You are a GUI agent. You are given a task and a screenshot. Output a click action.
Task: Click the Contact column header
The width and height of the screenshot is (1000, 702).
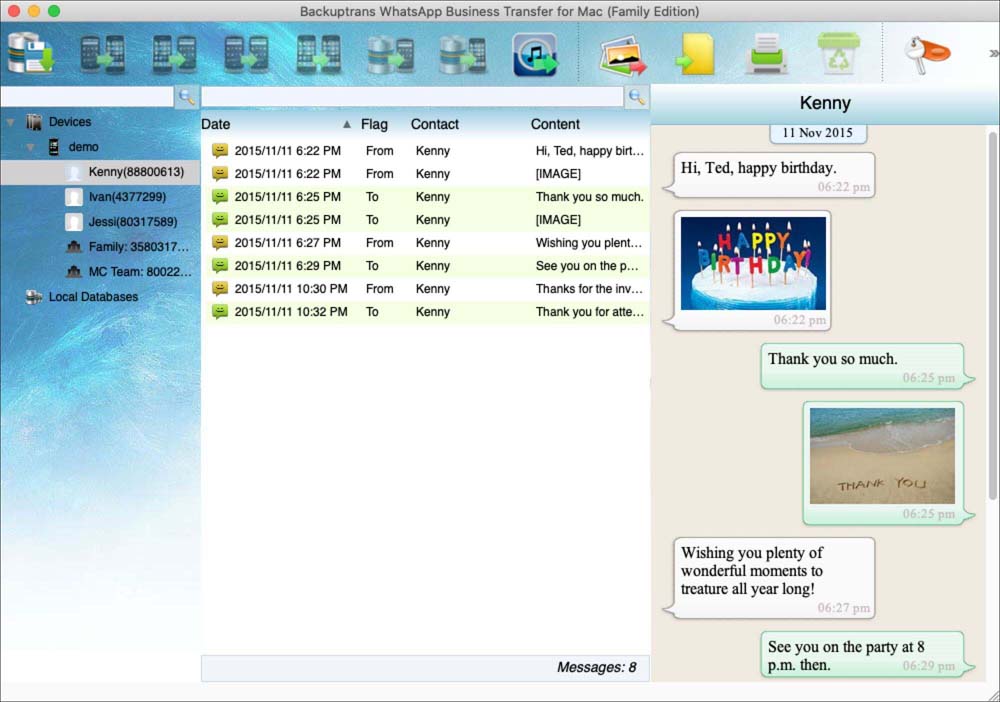click(434, 124)
